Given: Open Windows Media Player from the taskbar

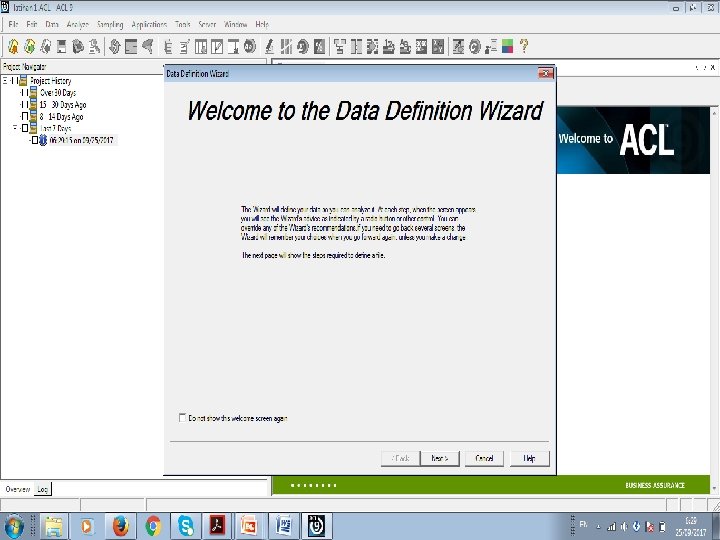Looking at the screenshot, I should pos(87,526).
